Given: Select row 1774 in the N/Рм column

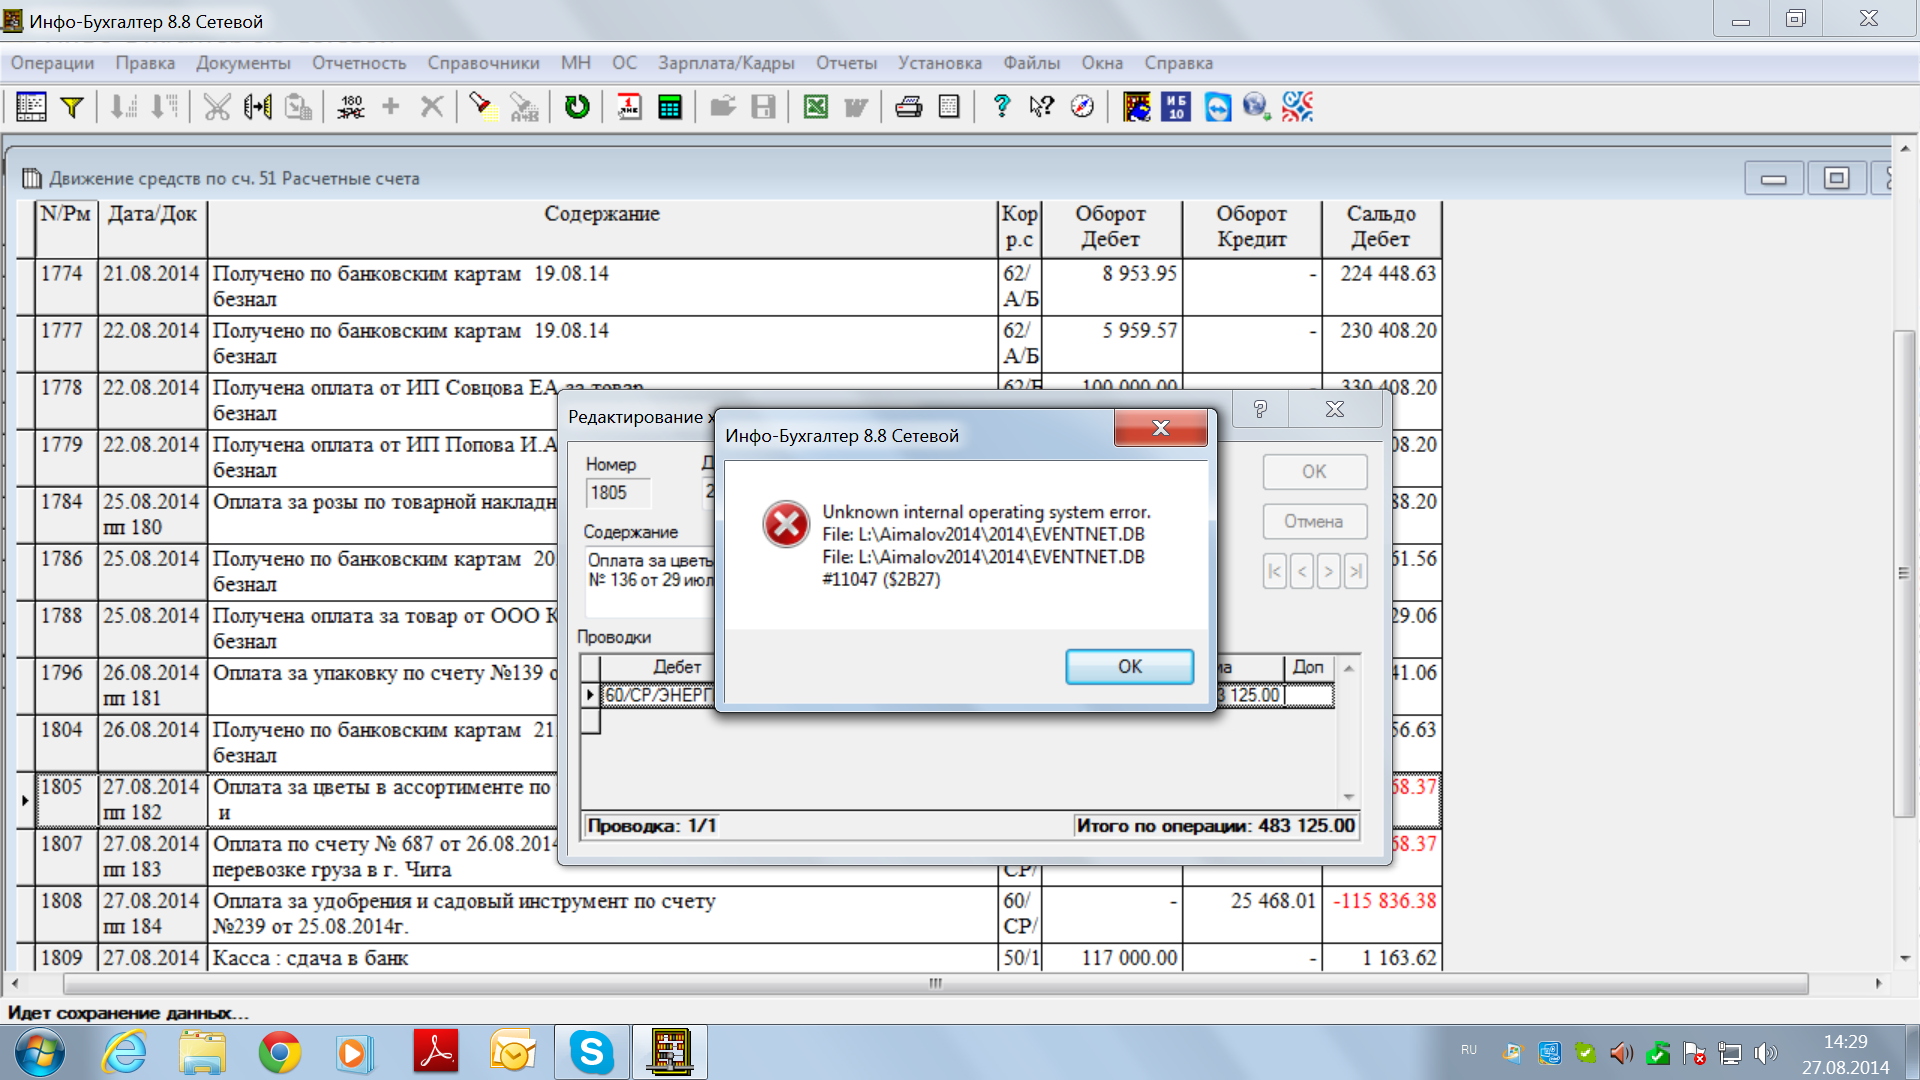Looking at the screenshot, I should (x=67, y=287).
